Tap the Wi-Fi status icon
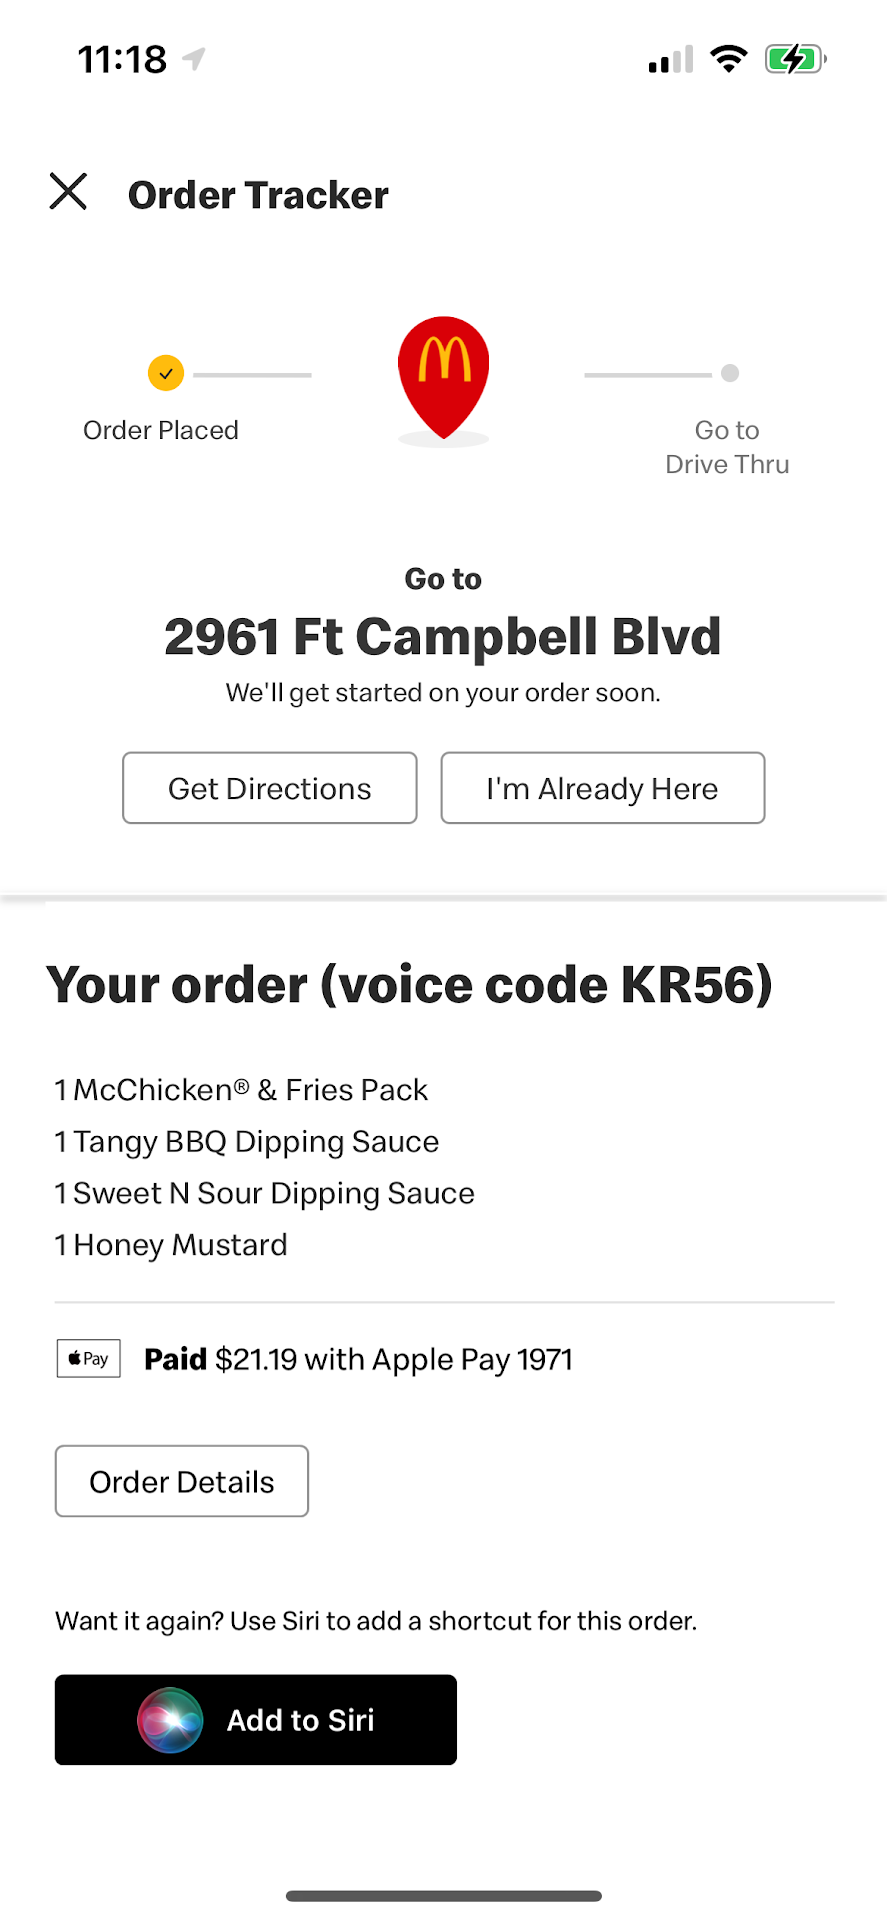The image size is (887, 1920). pos(729,59)
